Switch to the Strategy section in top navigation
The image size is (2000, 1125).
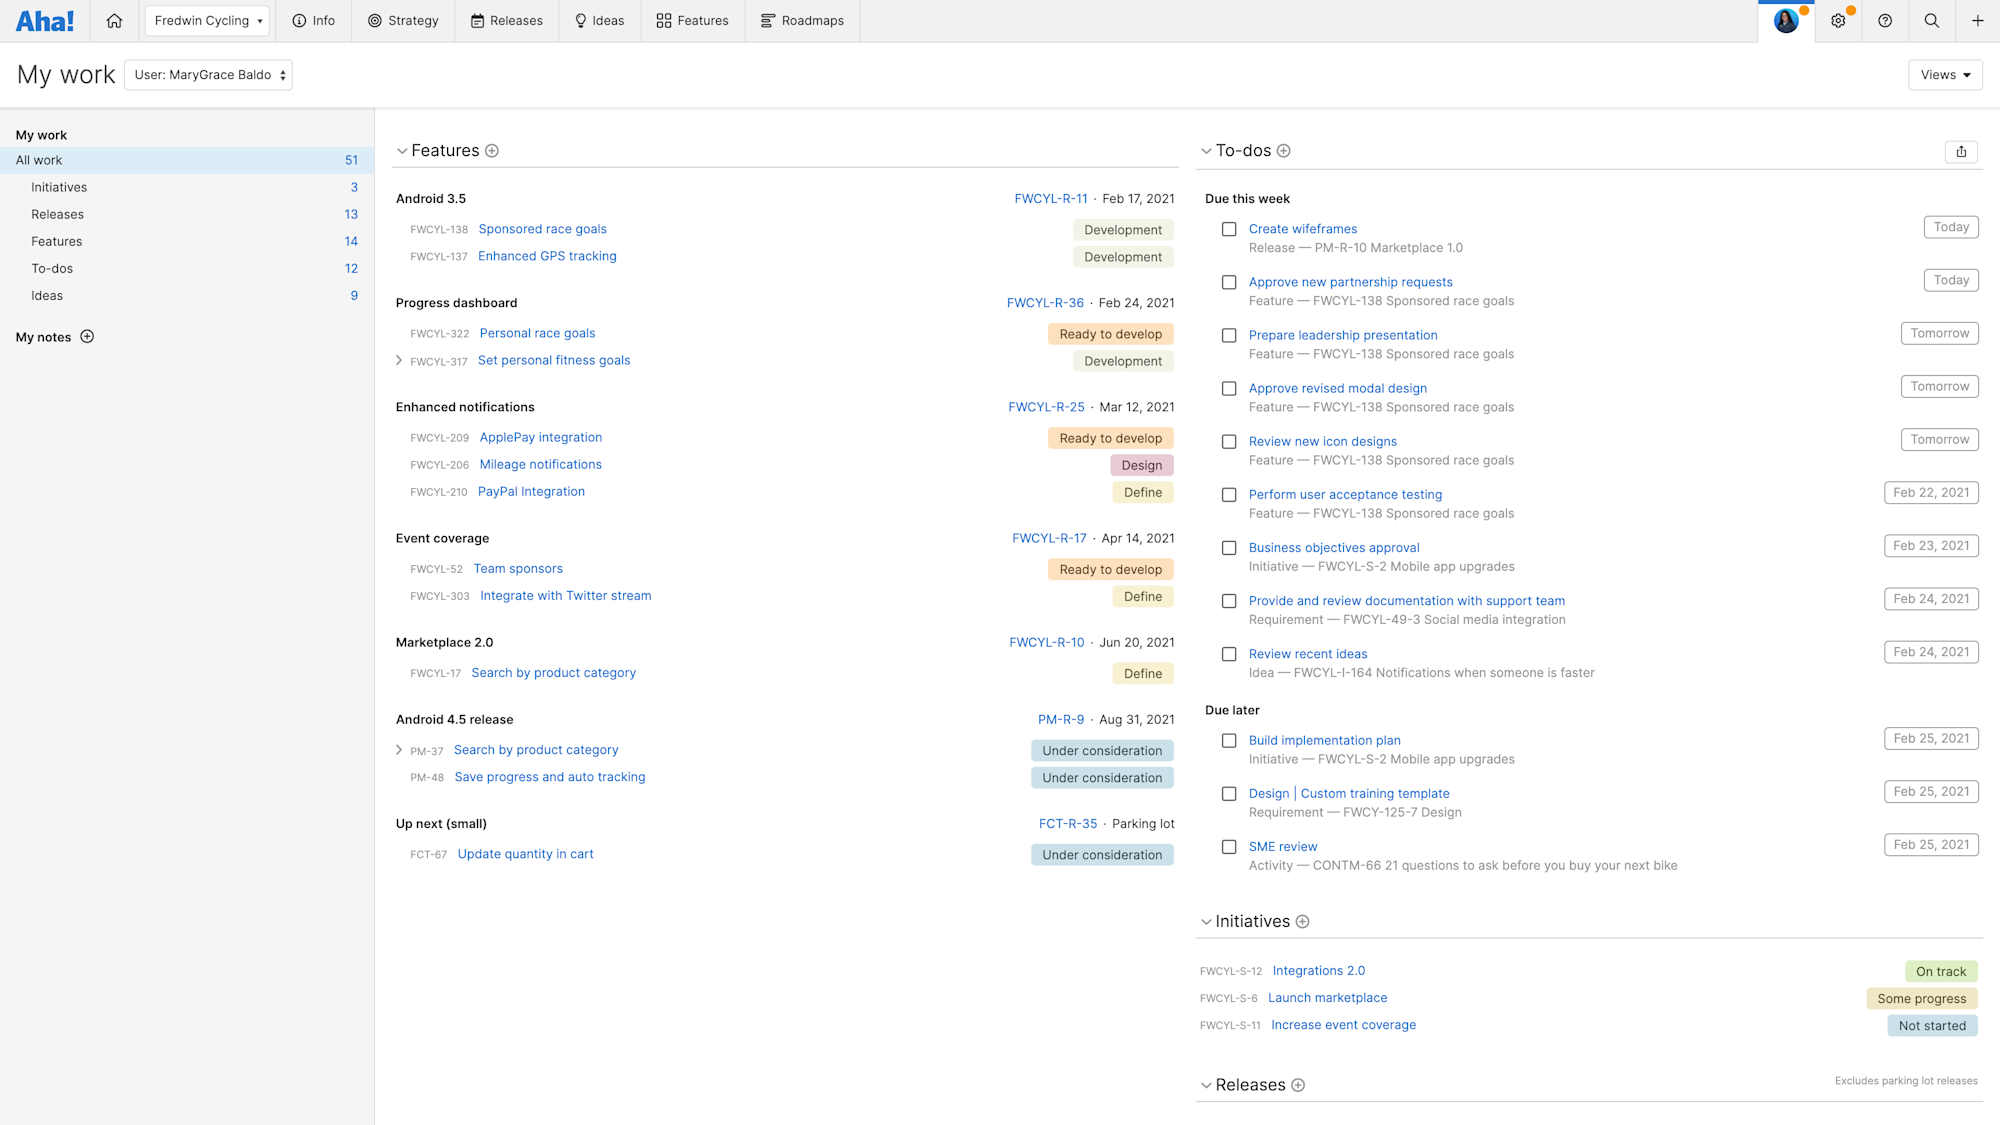click(x=403, y=20)
